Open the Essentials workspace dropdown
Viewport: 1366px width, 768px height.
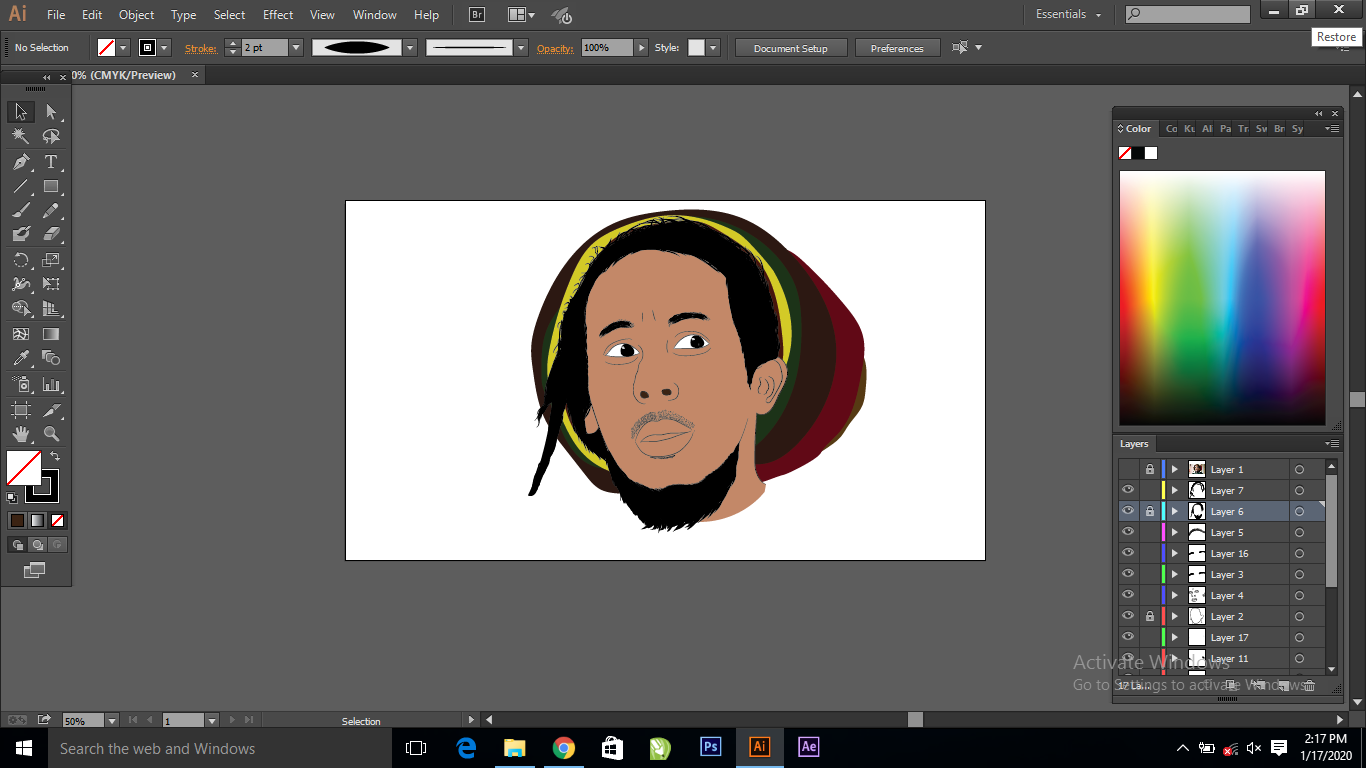tap(1068, 15)
